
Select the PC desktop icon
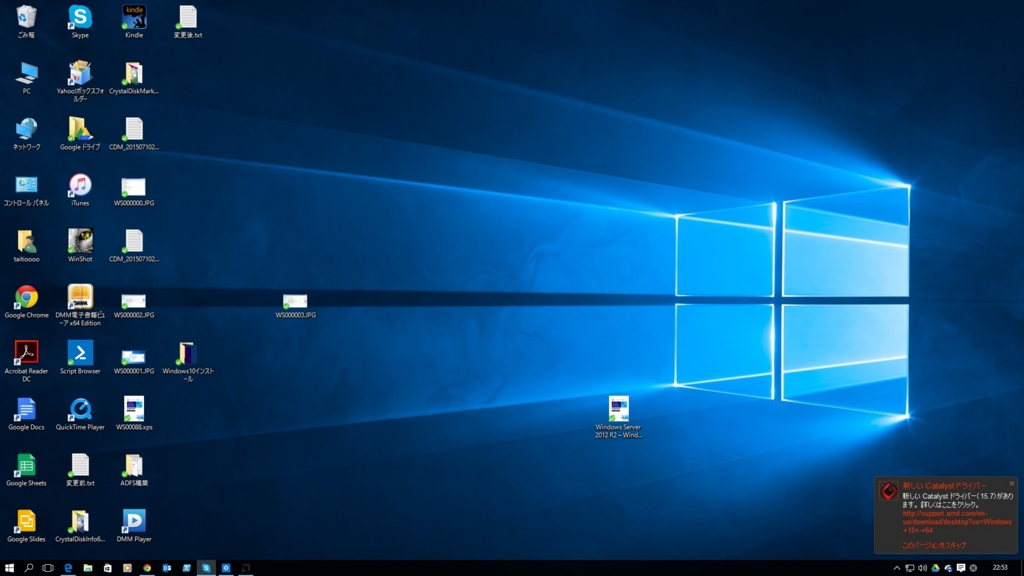pos(26,77)
